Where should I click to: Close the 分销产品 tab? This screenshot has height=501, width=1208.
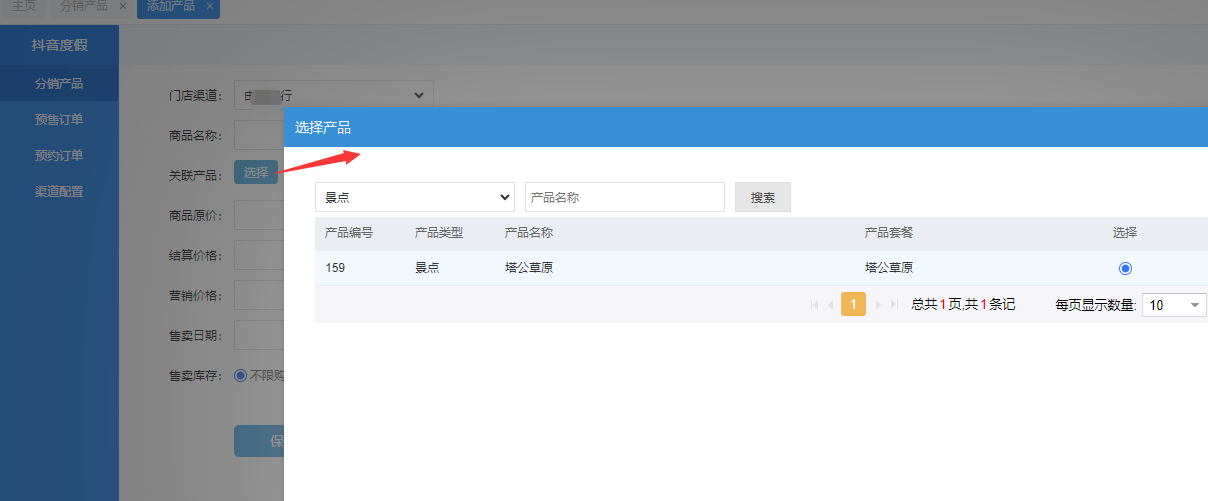point(122,6)
